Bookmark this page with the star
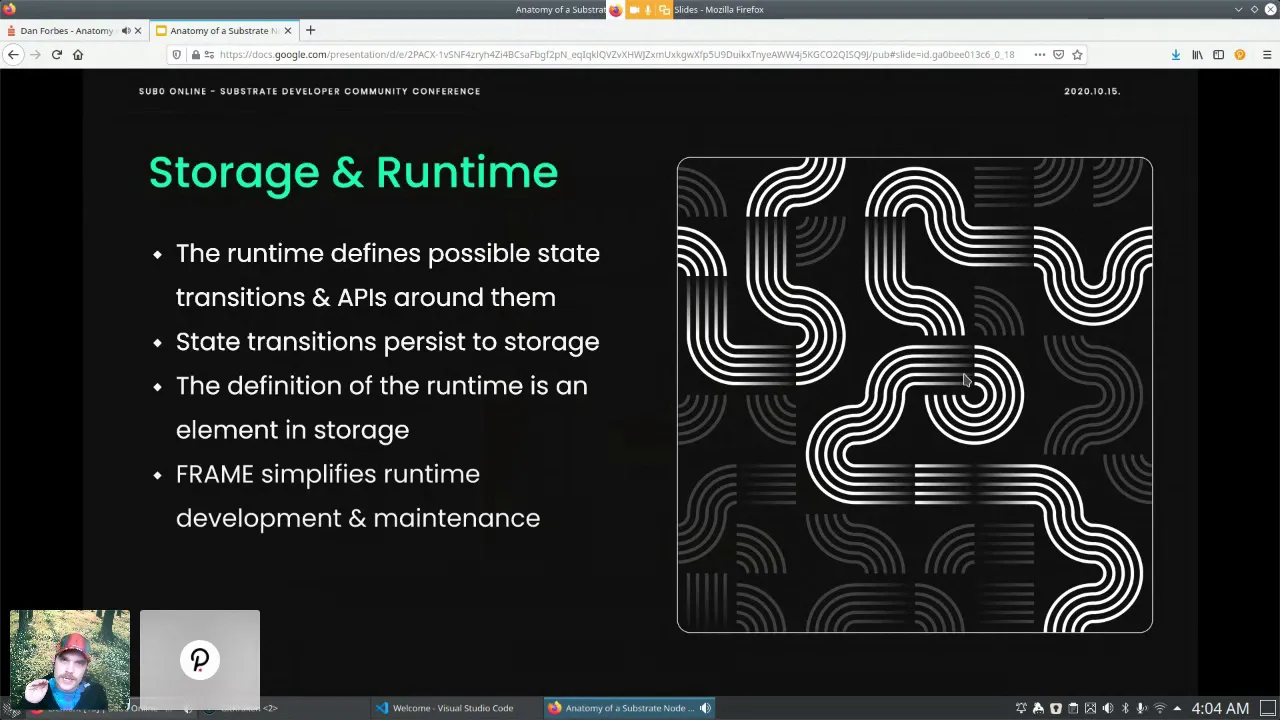Screen dimensions: 1280x720 [x=1077, y=55]
